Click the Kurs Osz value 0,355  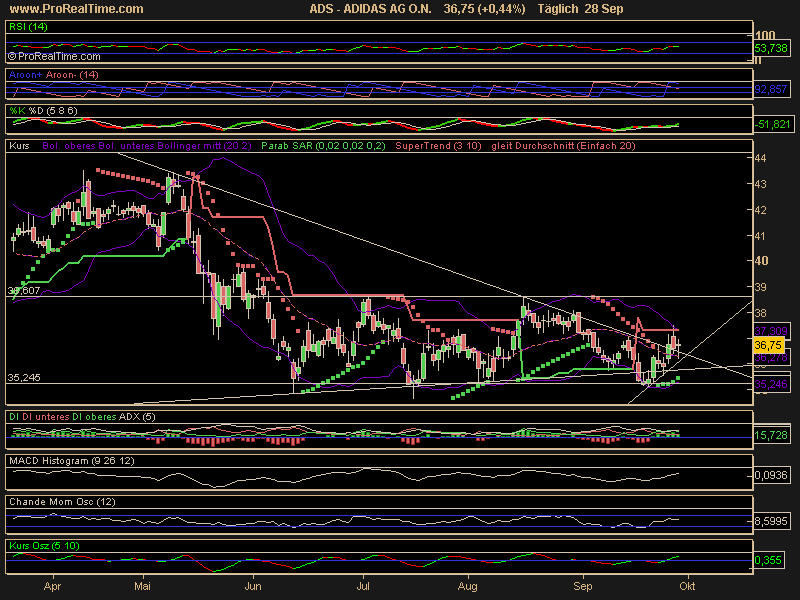tap(768, 560)
